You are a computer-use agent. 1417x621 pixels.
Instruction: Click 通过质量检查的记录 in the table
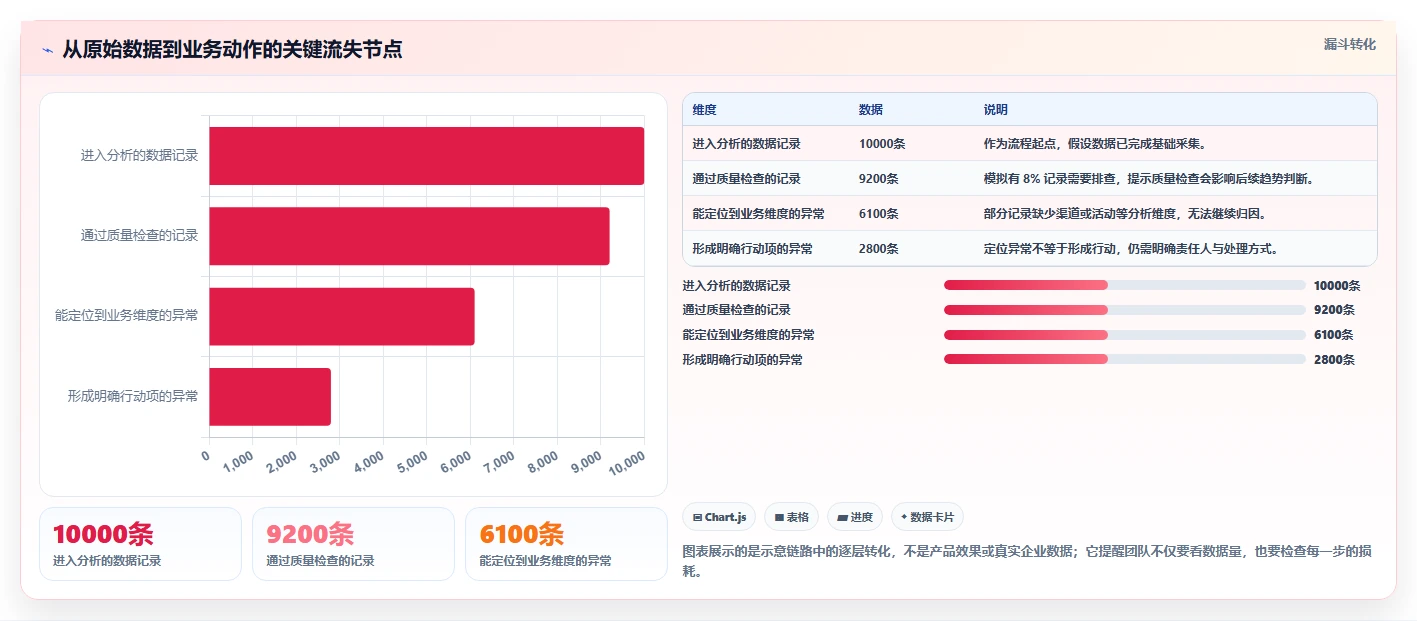click(x=746, y=179)
